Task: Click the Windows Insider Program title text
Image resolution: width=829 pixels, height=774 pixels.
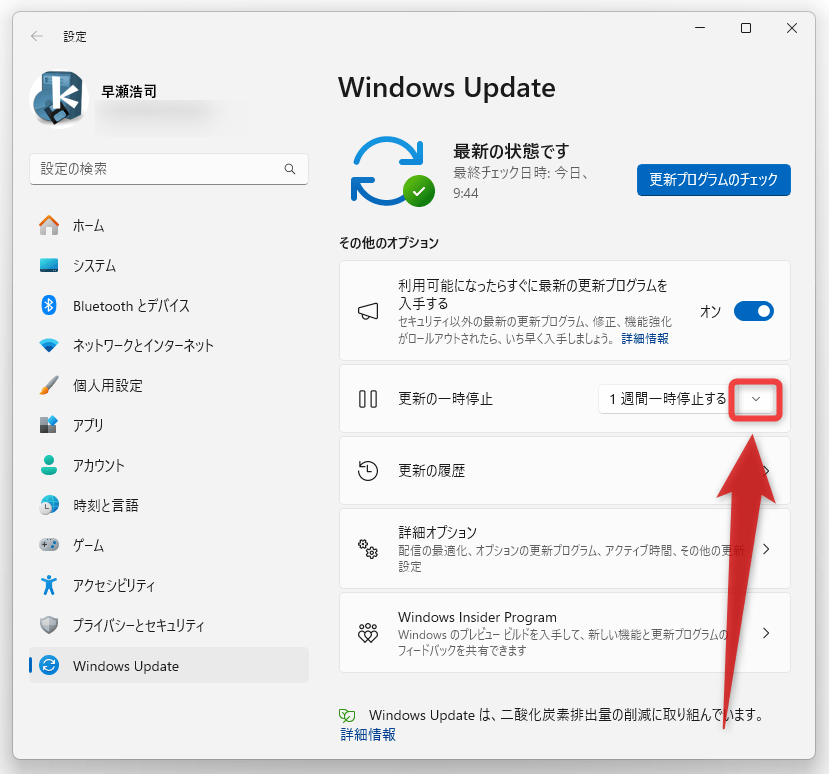Action: [x=477, y=617]
